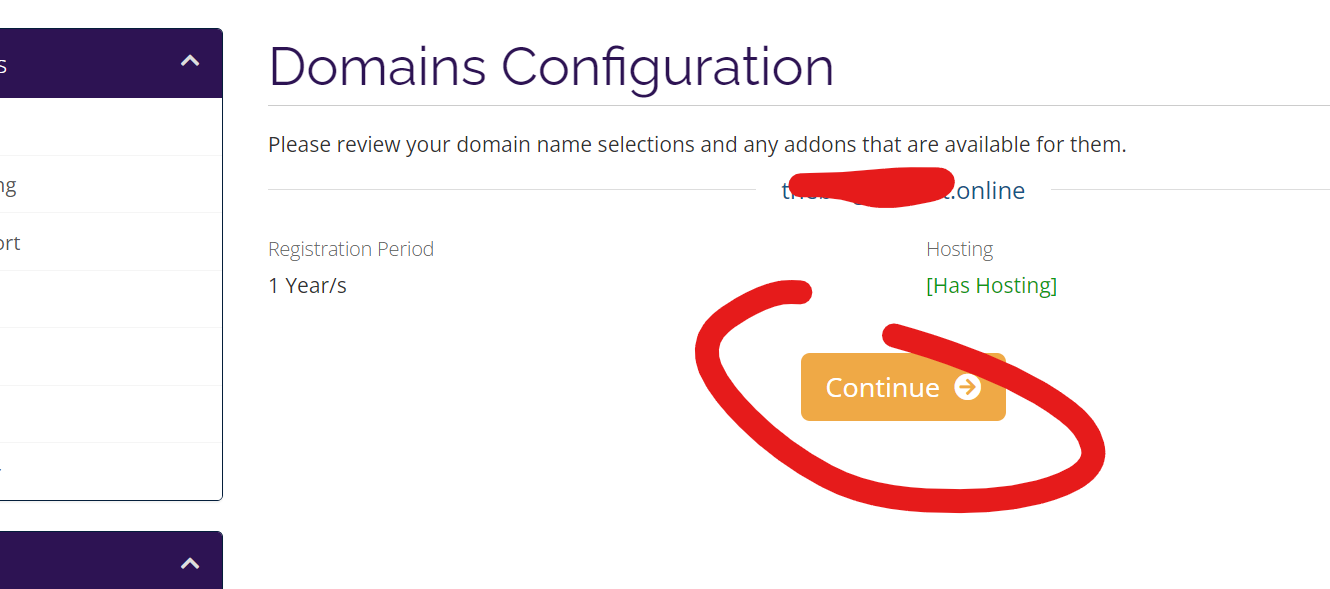
Task: Select the second-to-last top sidebar panel row
Action: pyautogui.click(x=100, y=414)
